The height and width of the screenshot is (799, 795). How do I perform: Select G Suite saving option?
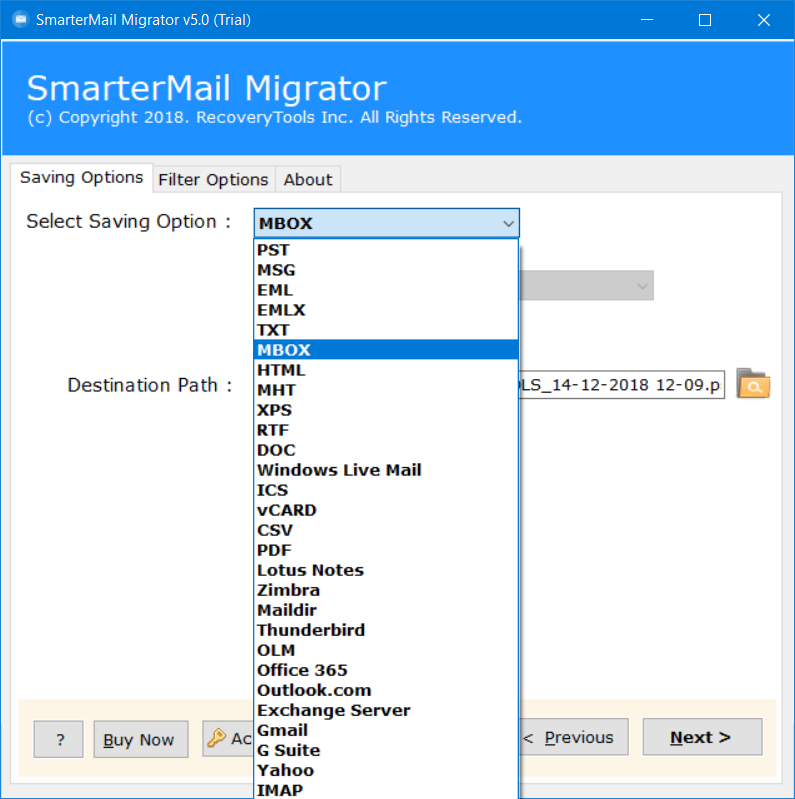tap(386, 750)
